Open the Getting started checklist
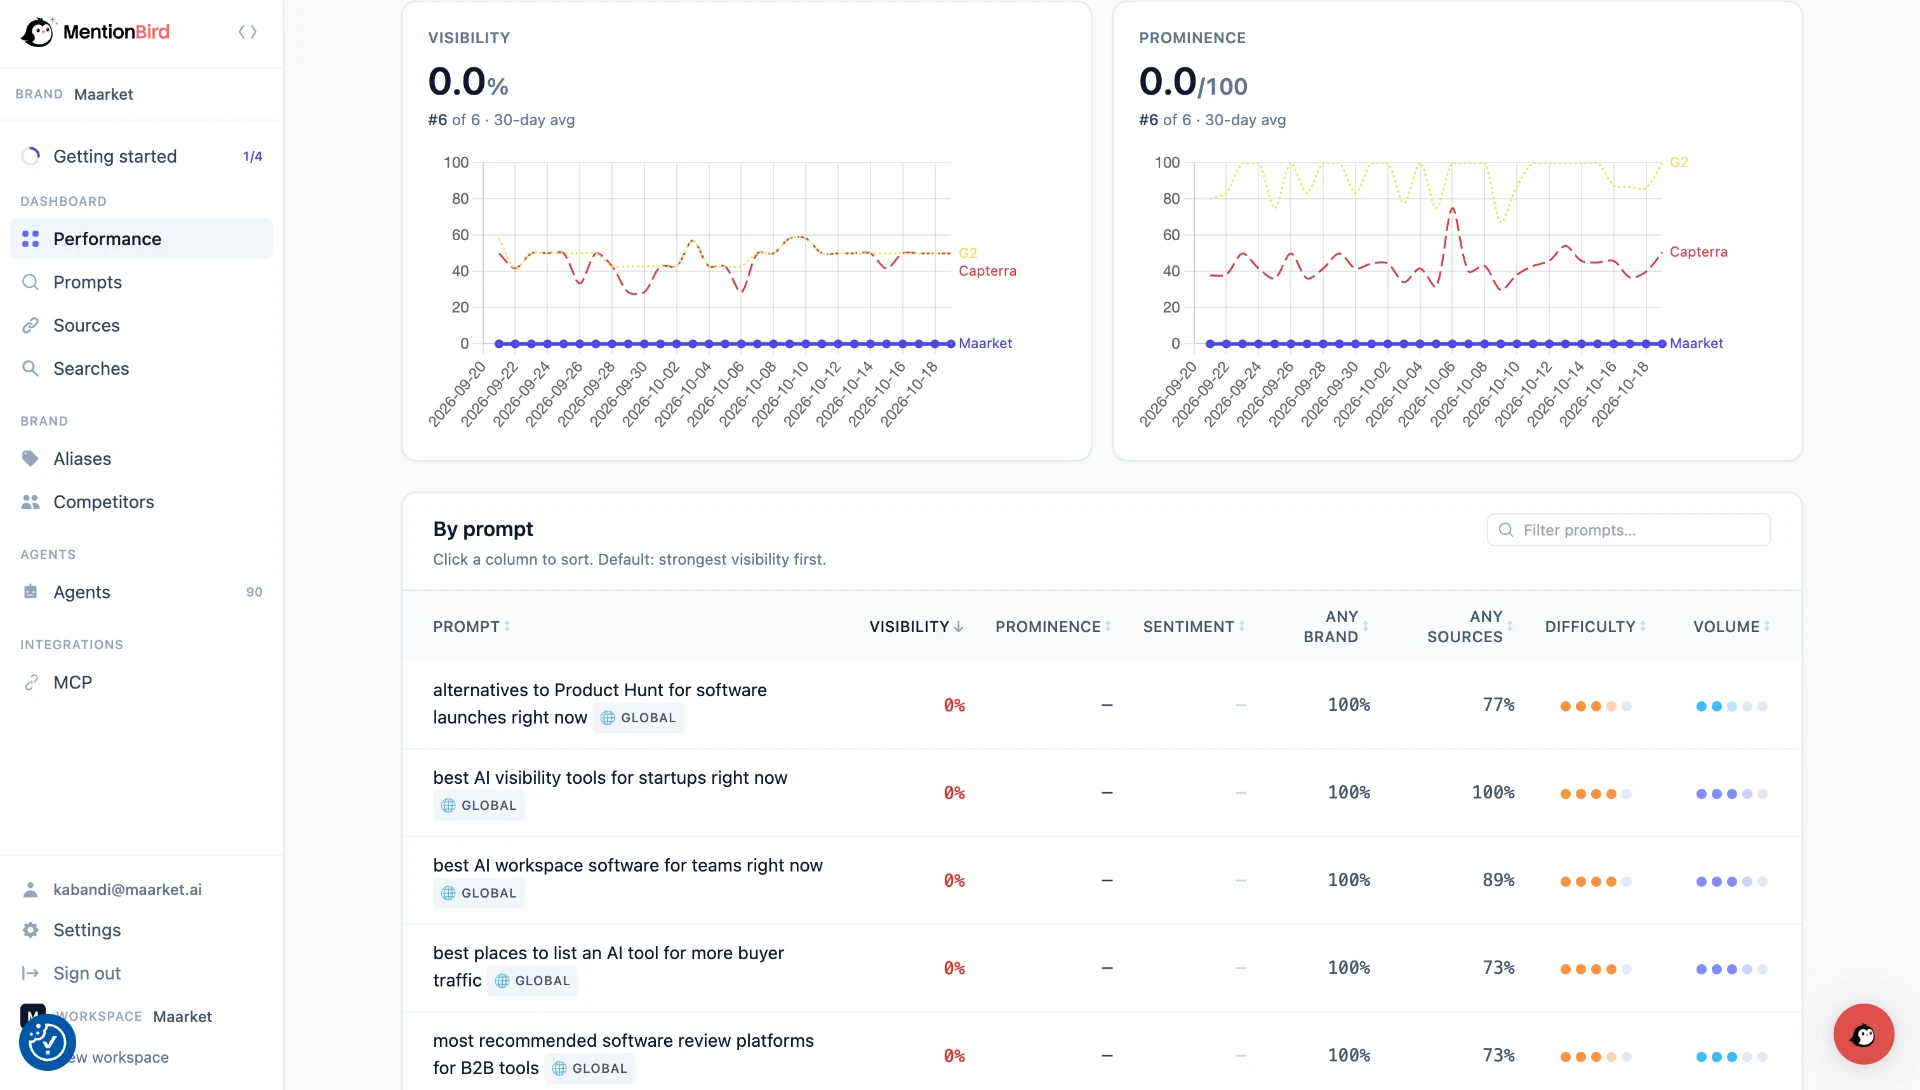 point(141,156)
